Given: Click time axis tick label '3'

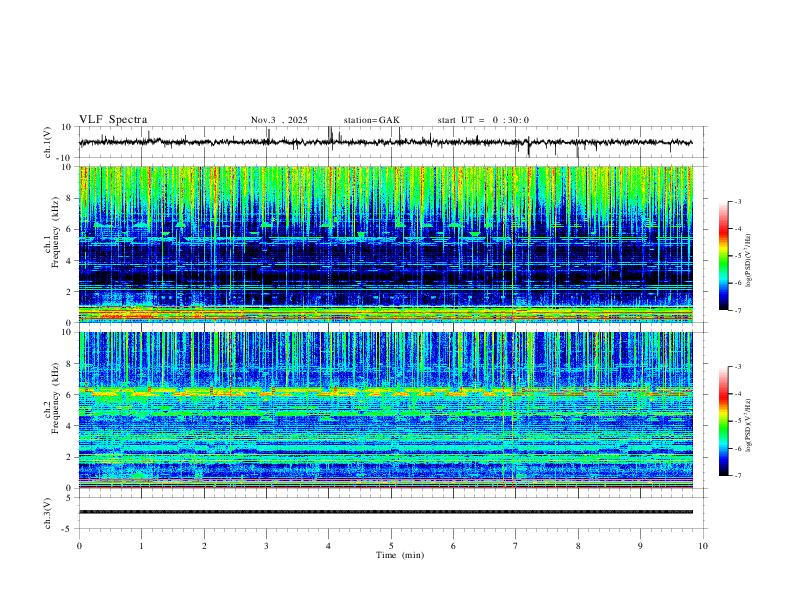Looking at the screenshot, I should pyautogui.click(x=266, y=546).
